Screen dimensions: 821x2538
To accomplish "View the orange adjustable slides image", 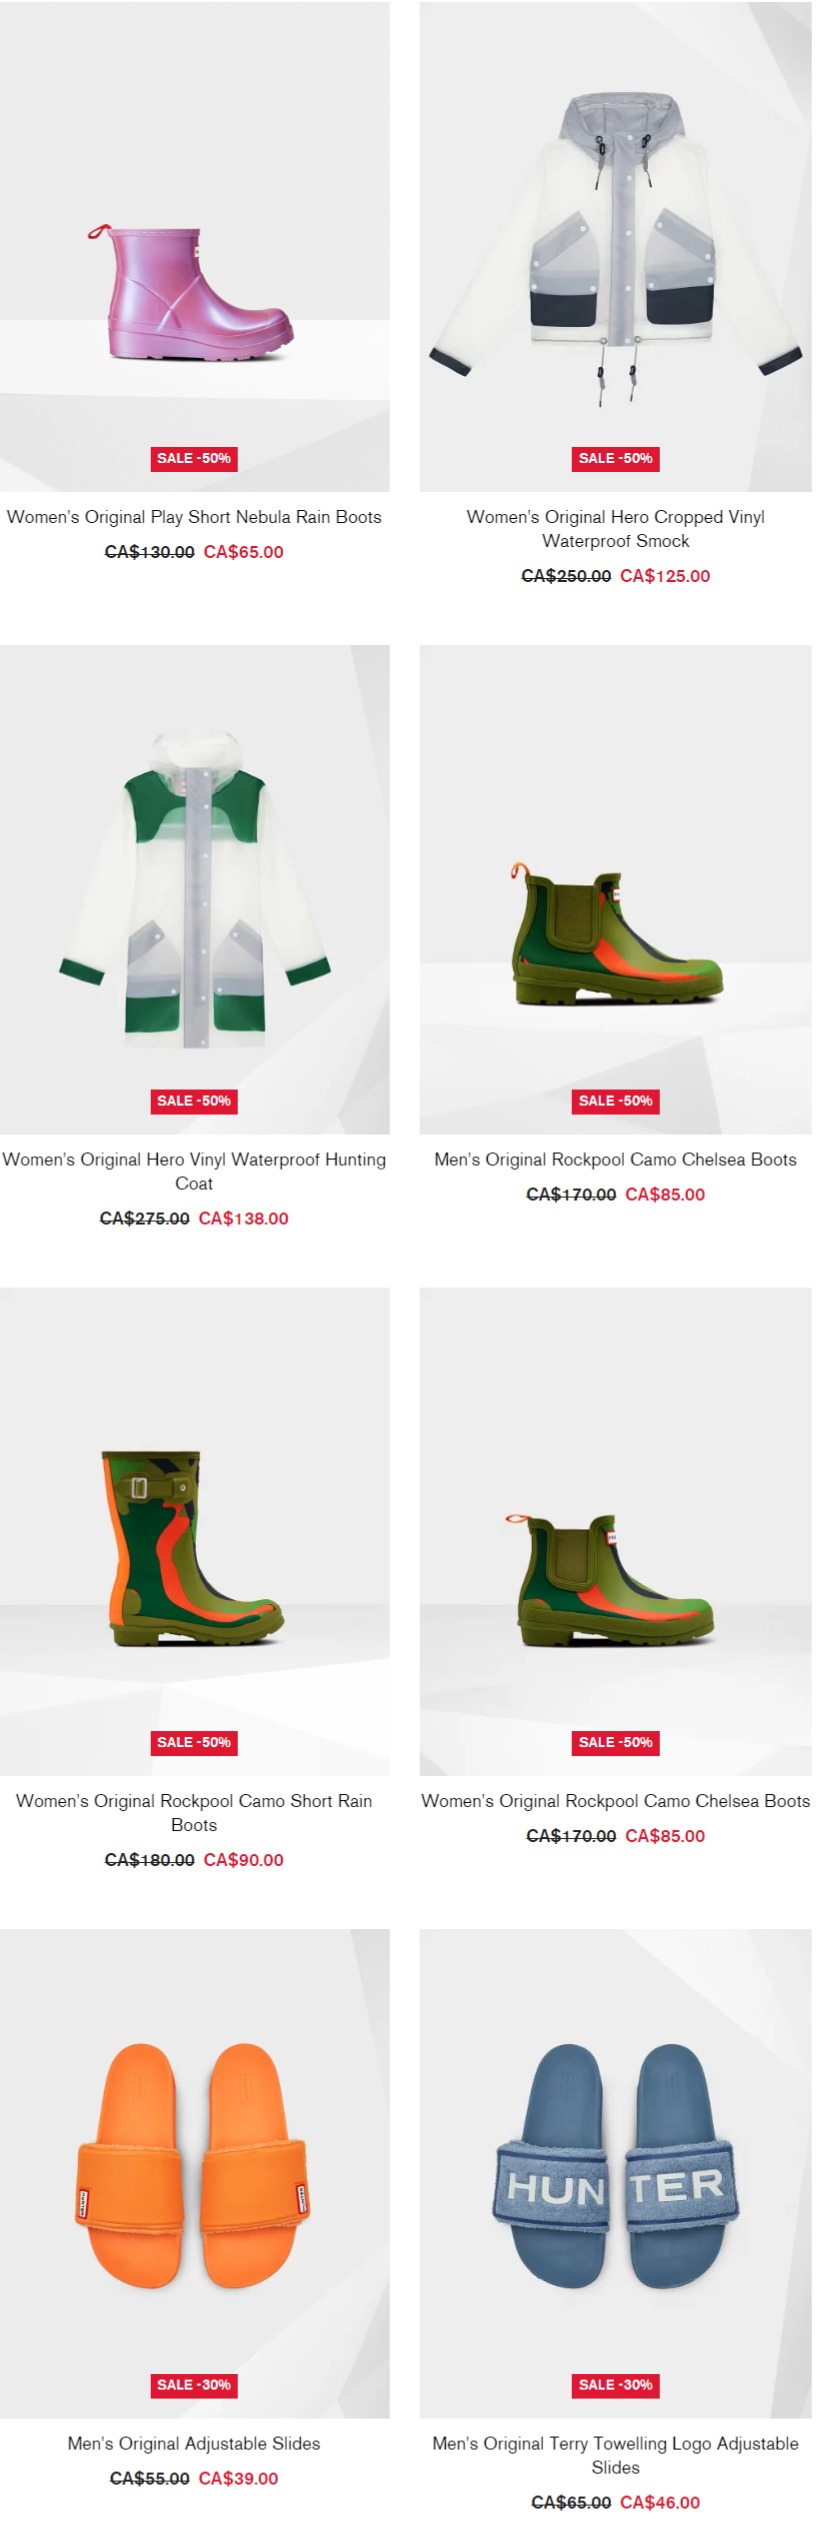I will point(194,2173).
